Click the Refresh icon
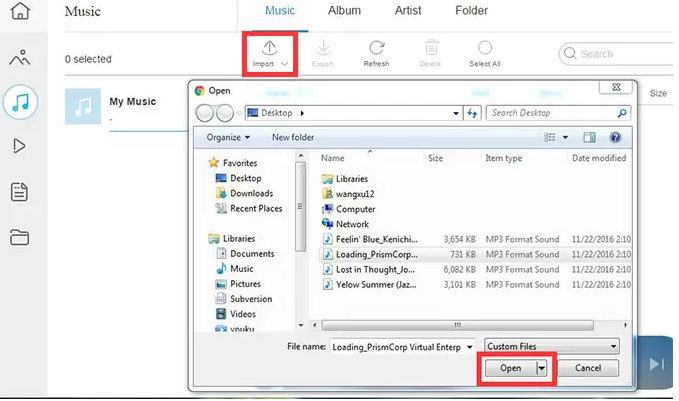 376,48
